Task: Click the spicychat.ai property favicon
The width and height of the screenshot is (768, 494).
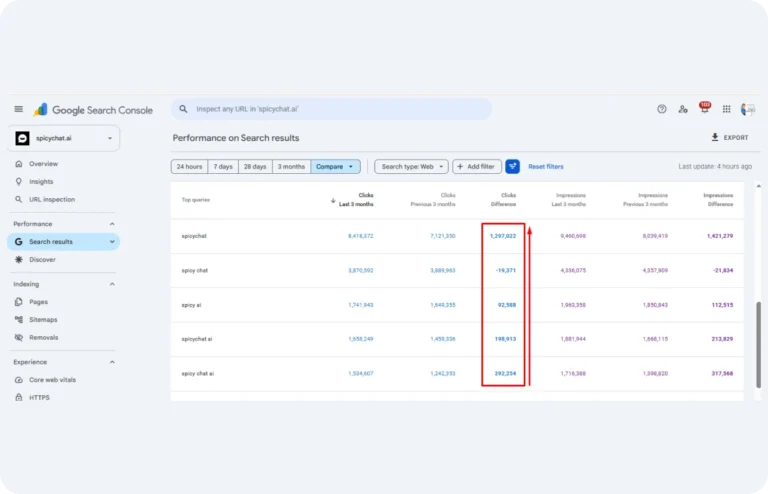Action: pyautogui.click(x=22, y=138)
